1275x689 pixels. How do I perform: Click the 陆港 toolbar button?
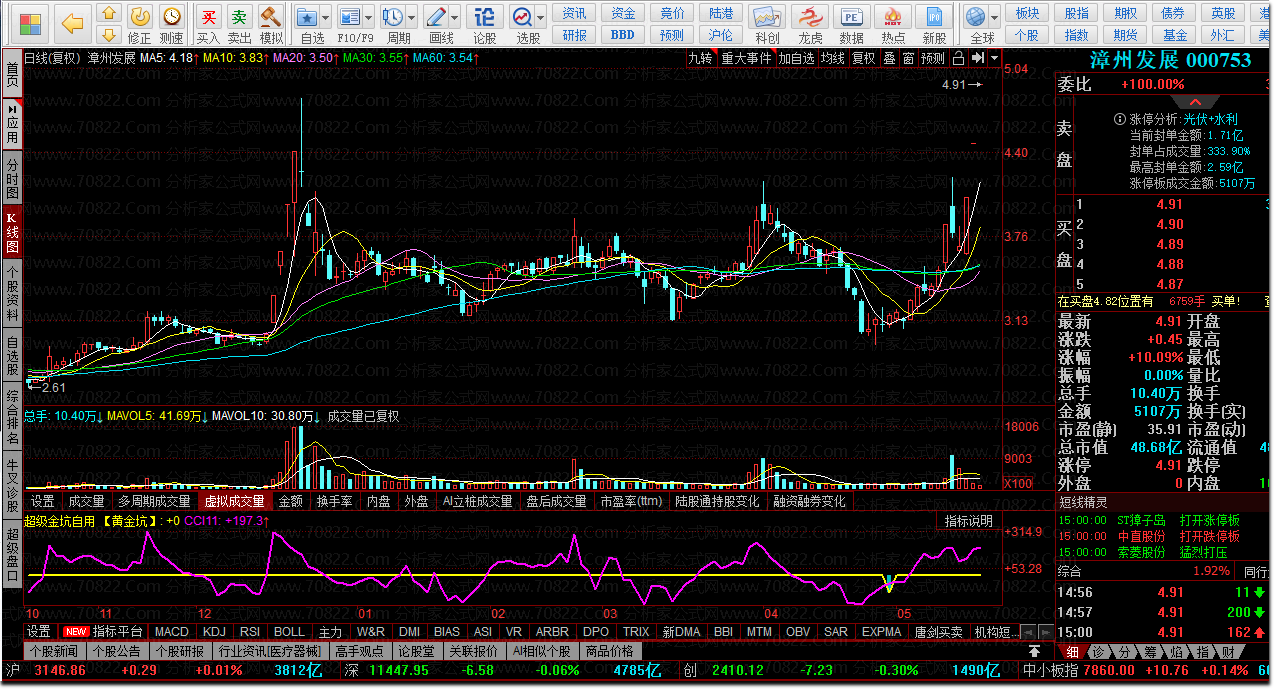720,13
